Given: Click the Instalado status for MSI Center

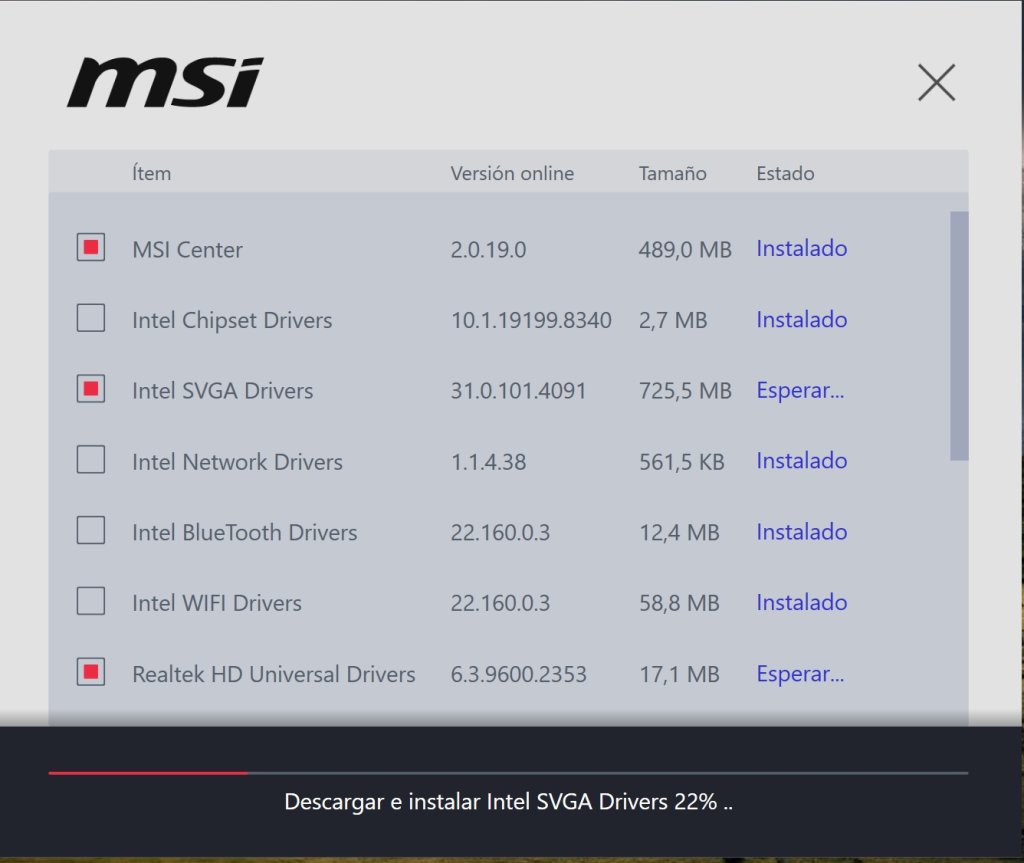Looking at the screenshot, I should pyautogui.click(x=802, y=248).
